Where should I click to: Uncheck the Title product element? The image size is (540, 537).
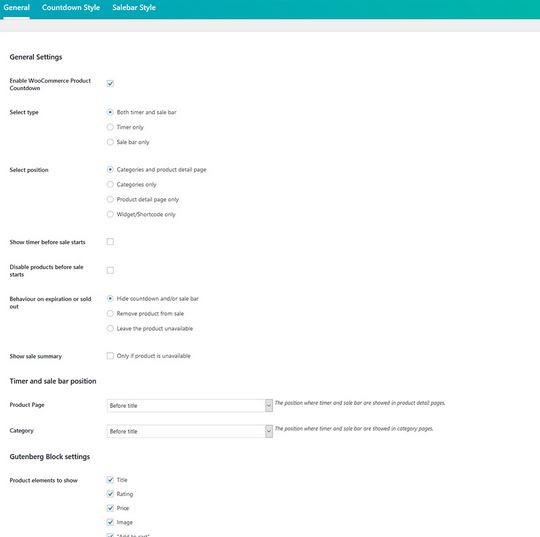110,480
